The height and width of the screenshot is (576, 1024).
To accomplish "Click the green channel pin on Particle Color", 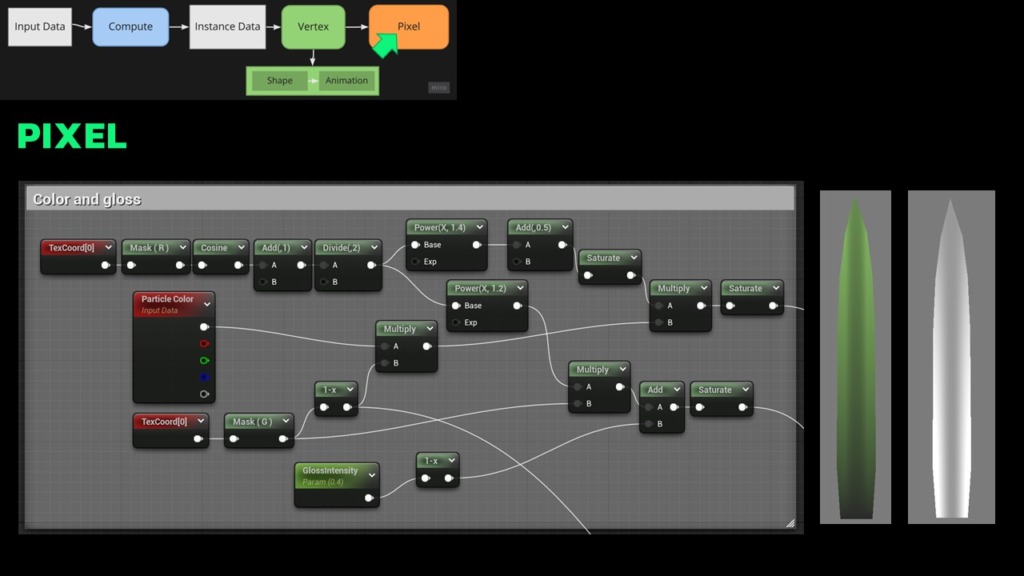I will tap(205, 360).
